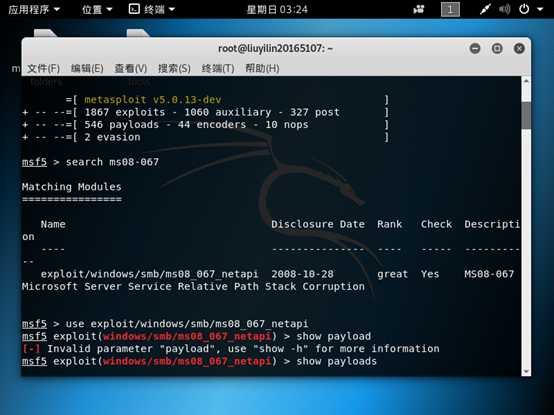The height and width of the screenshot is (415, 554).
Task: Click the 'Matching Modules' heading
Action: tap(72, 187)
